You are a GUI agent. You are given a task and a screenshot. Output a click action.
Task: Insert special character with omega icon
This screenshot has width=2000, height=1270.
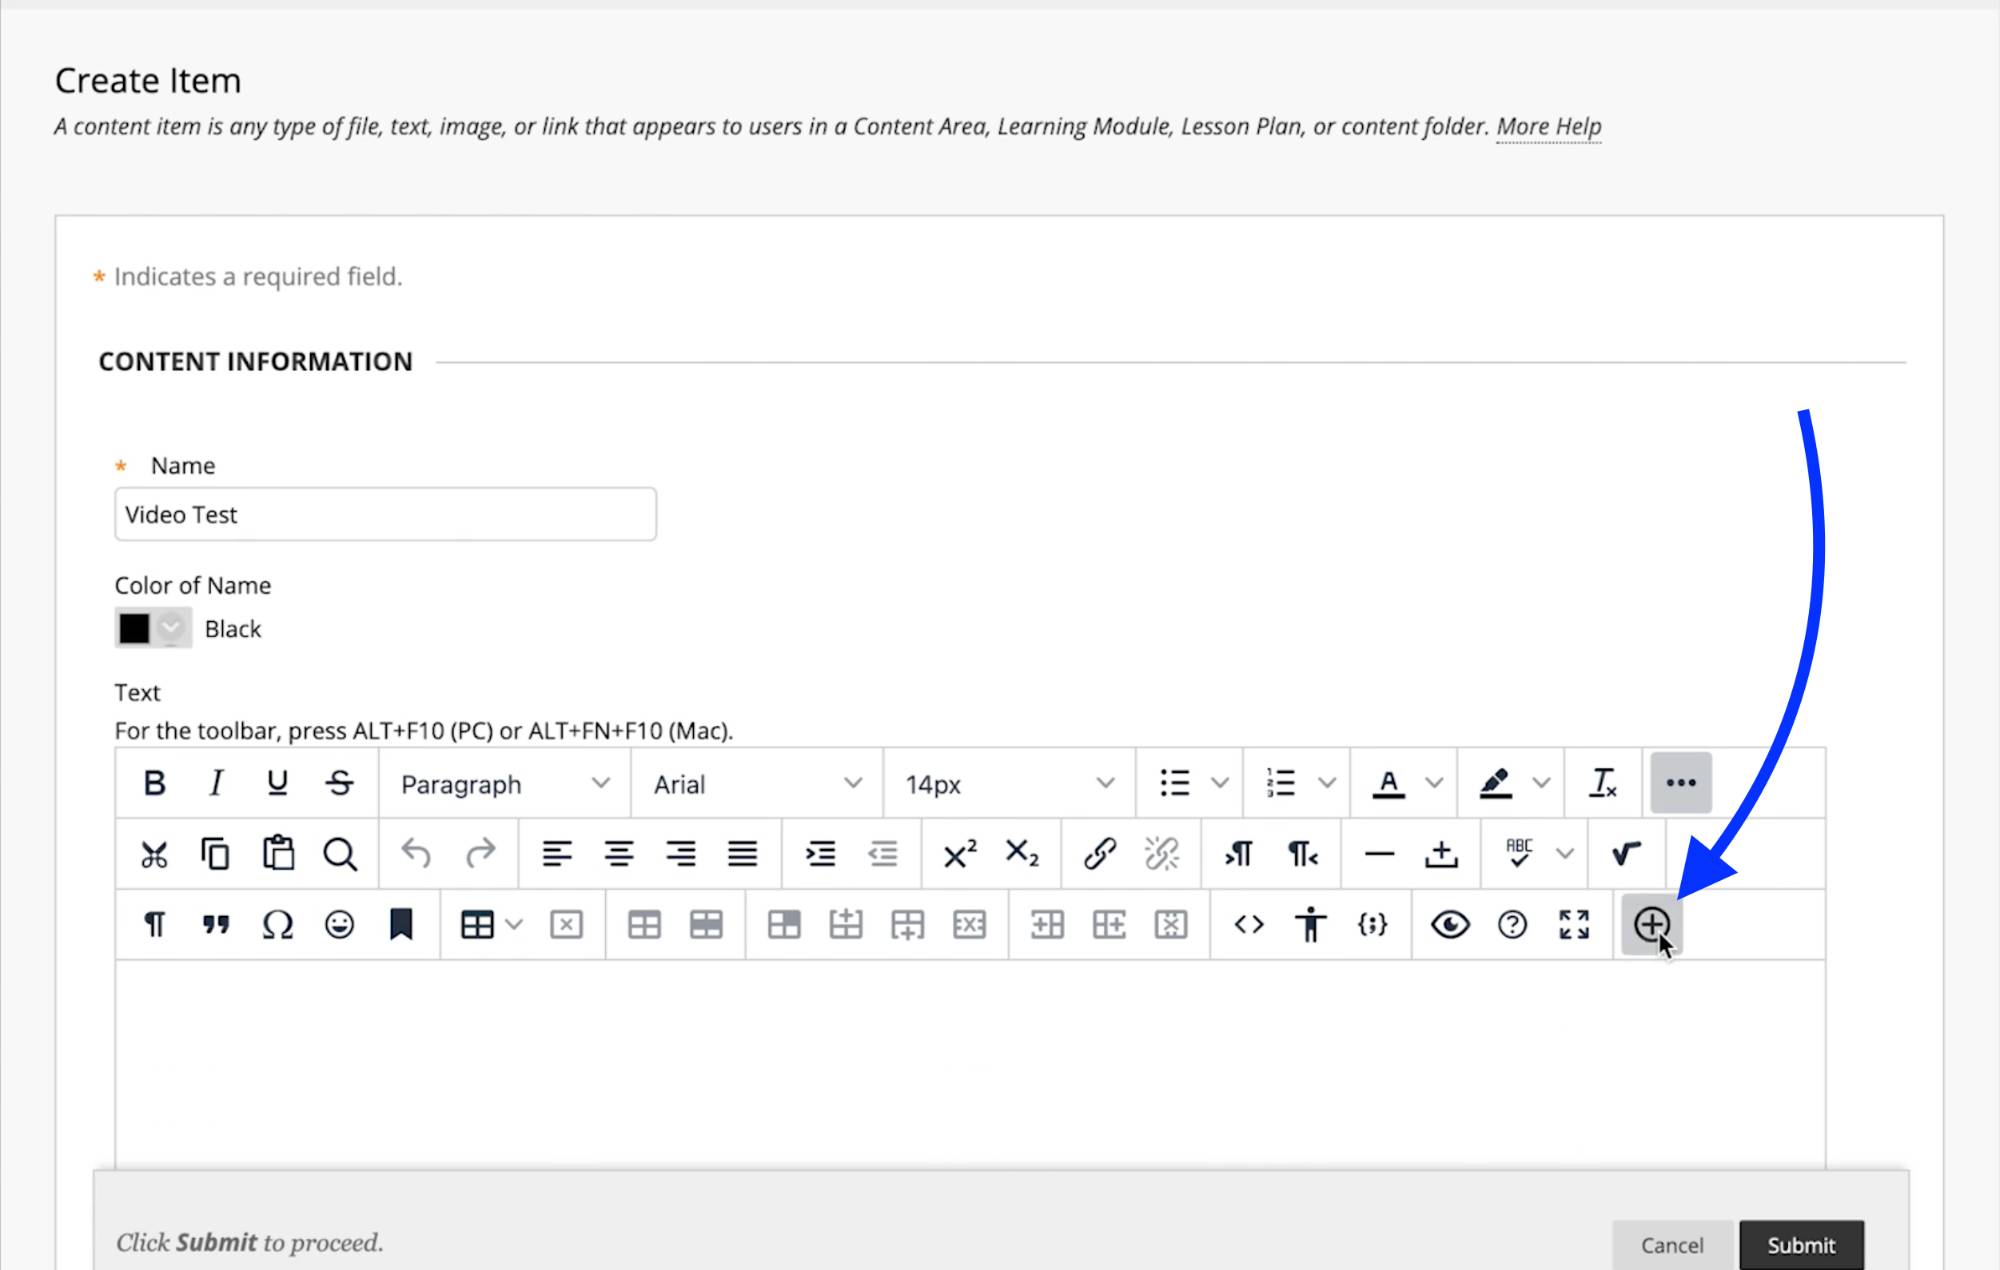(x=277, y=924)
